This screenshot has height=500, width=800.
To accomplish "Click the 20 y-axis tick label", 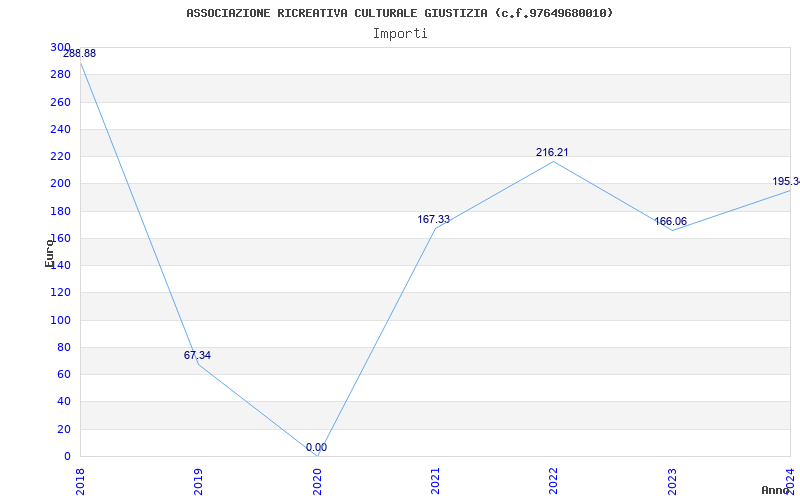I will 63,430.
